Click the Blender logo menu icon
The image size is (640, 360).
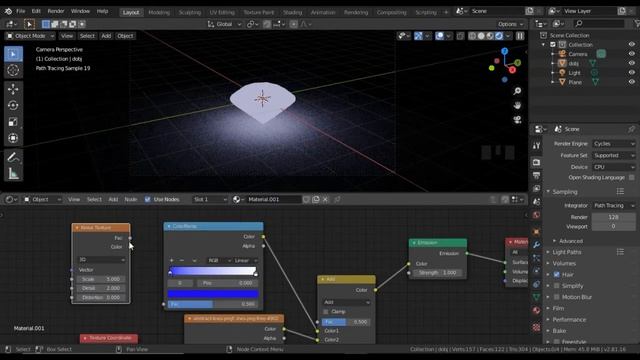pos(8,11)
